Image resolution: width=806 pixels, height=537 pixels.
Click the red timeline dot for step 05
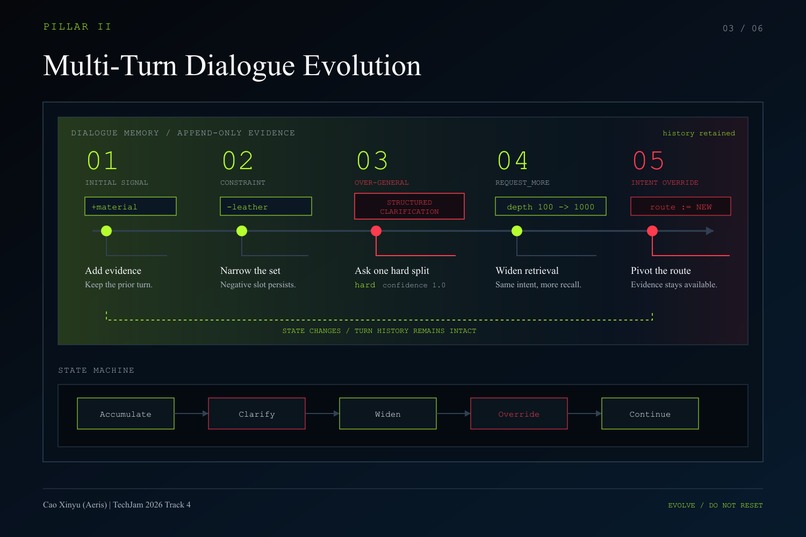point(652,231)
